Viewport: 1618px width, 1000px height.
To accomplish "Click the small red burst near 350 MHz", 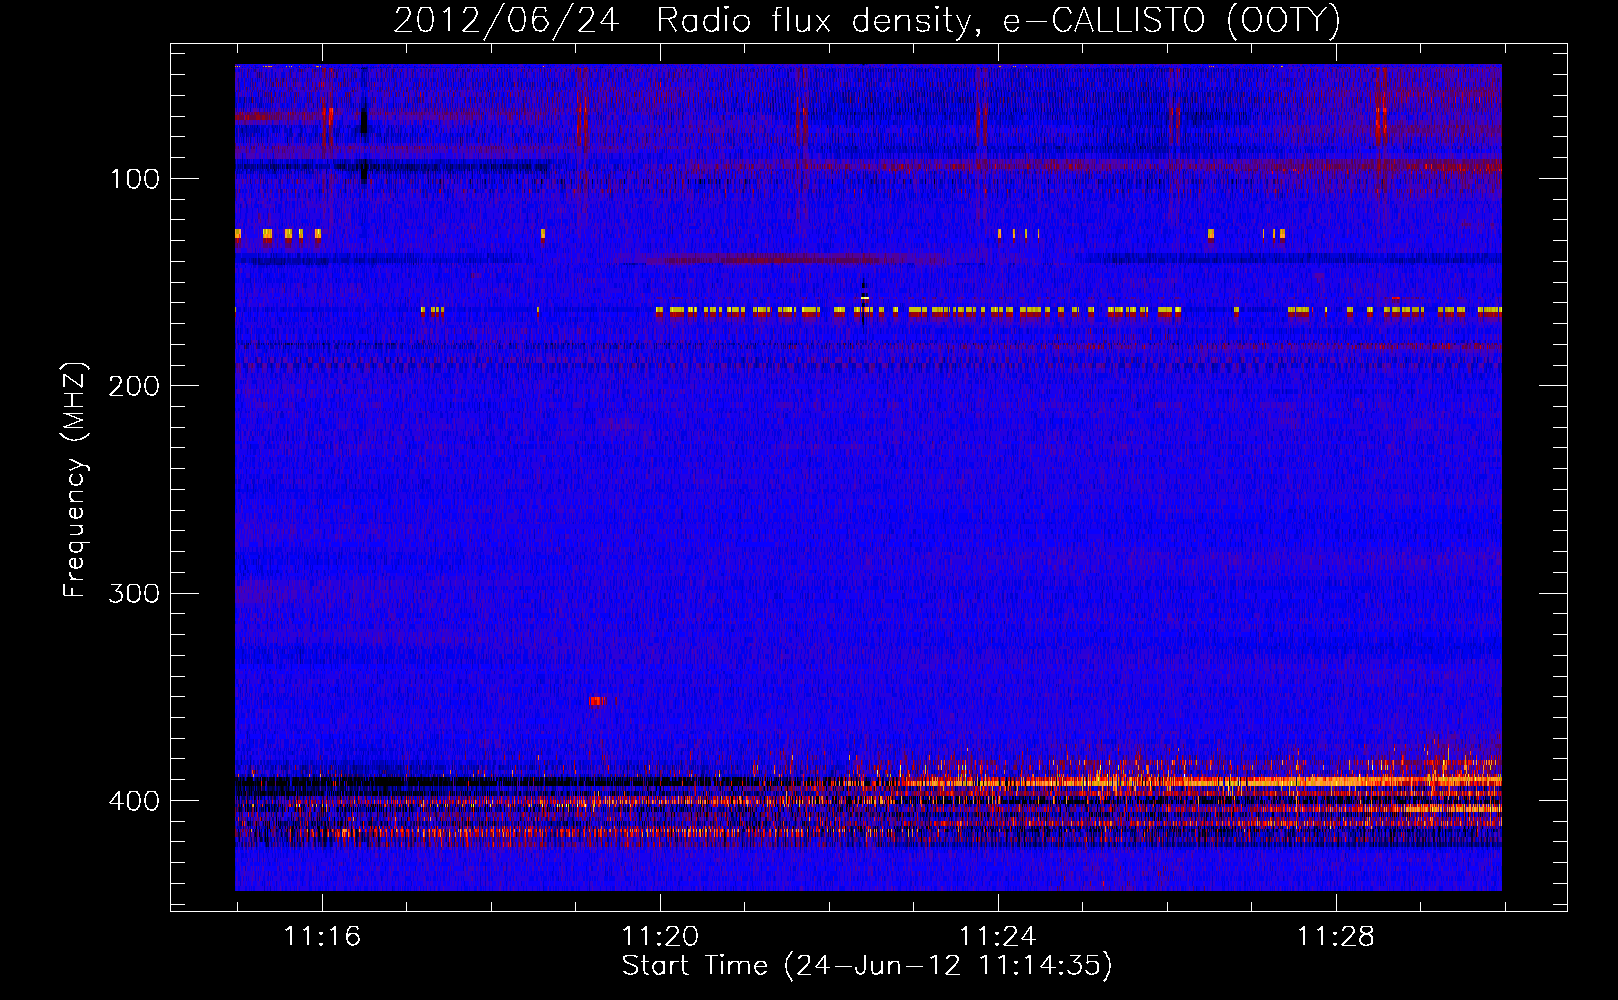I will 598,701.
